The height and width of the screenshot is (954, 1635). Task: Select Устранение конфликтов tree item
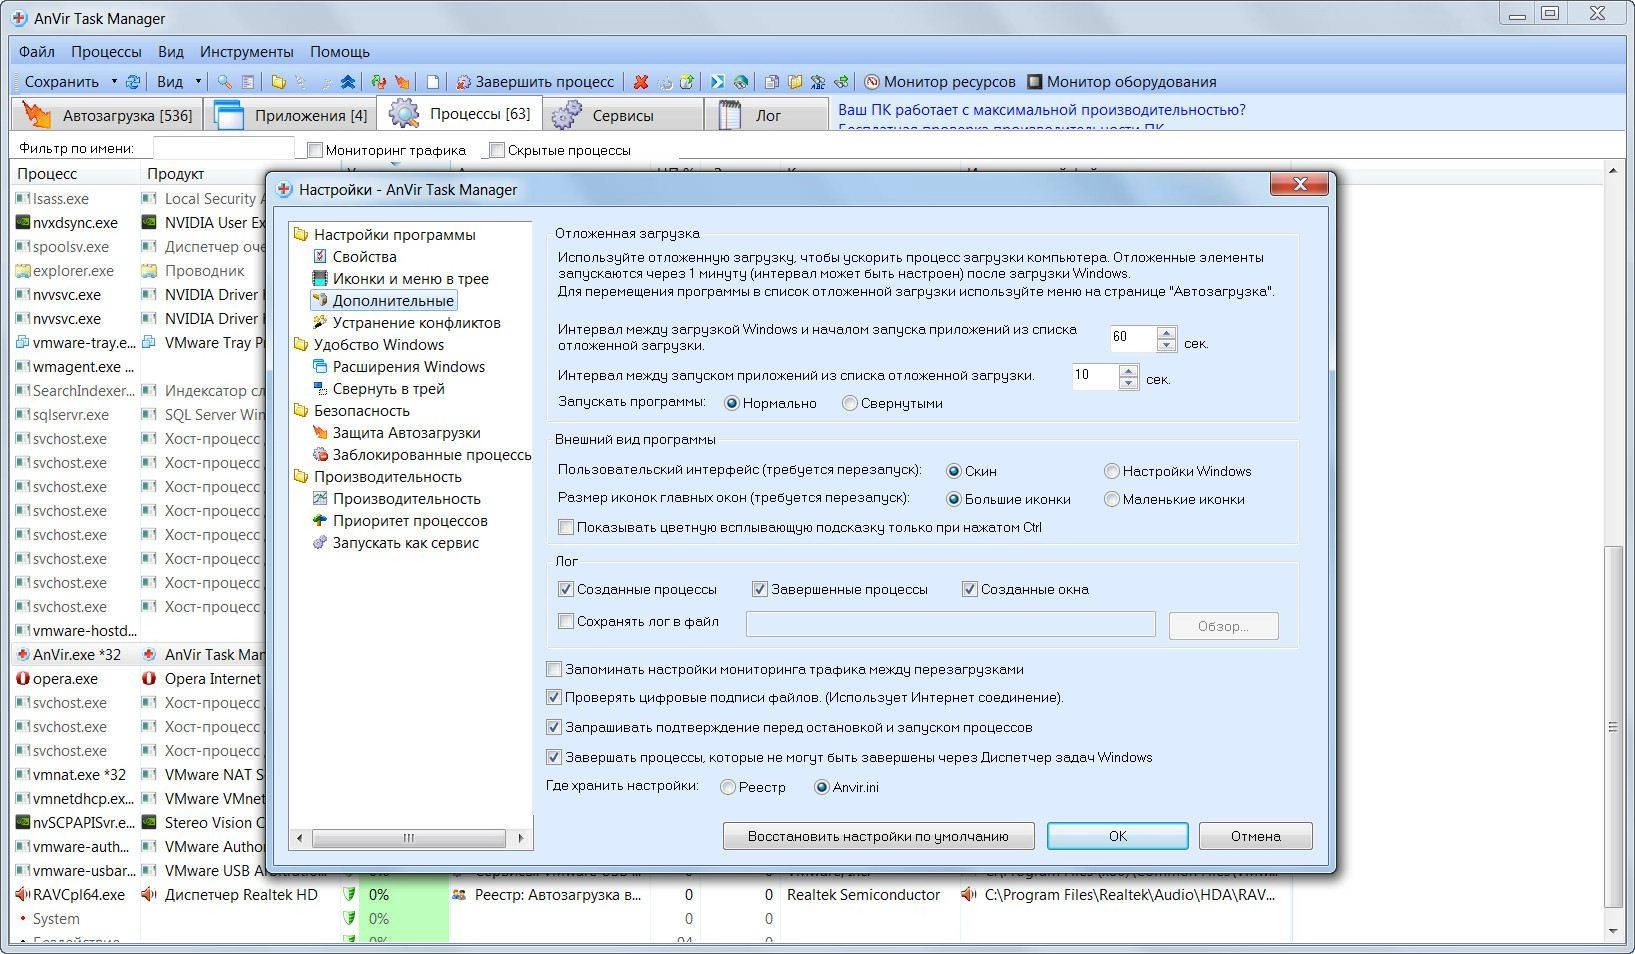pos(406,323)
